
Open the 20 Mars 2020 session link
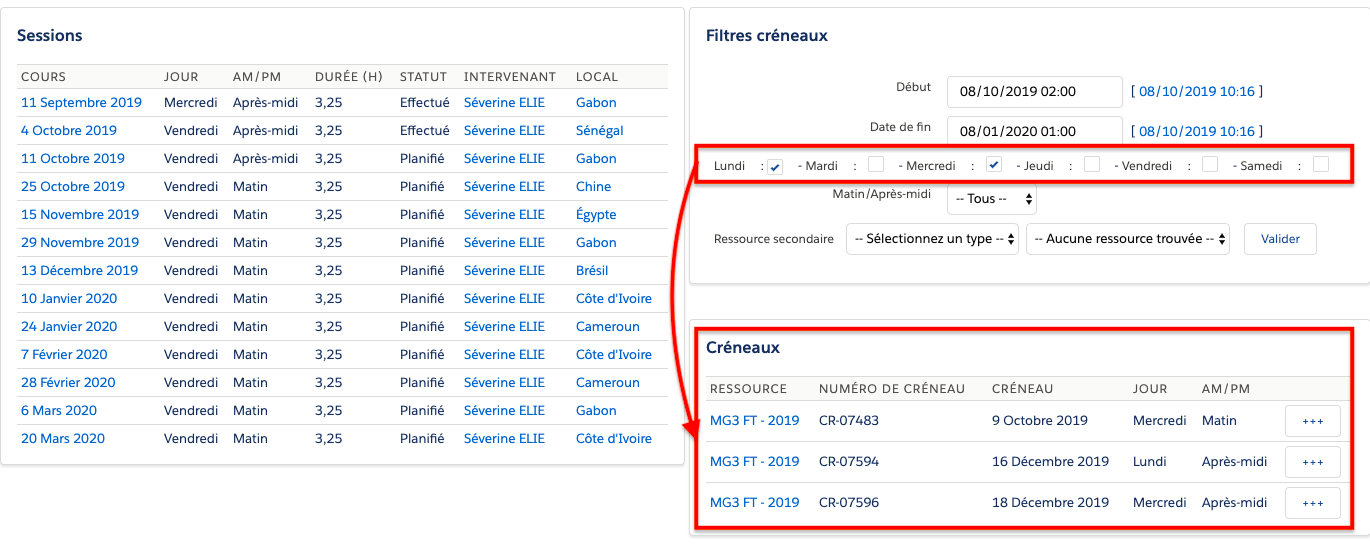[x=63, y=439]
